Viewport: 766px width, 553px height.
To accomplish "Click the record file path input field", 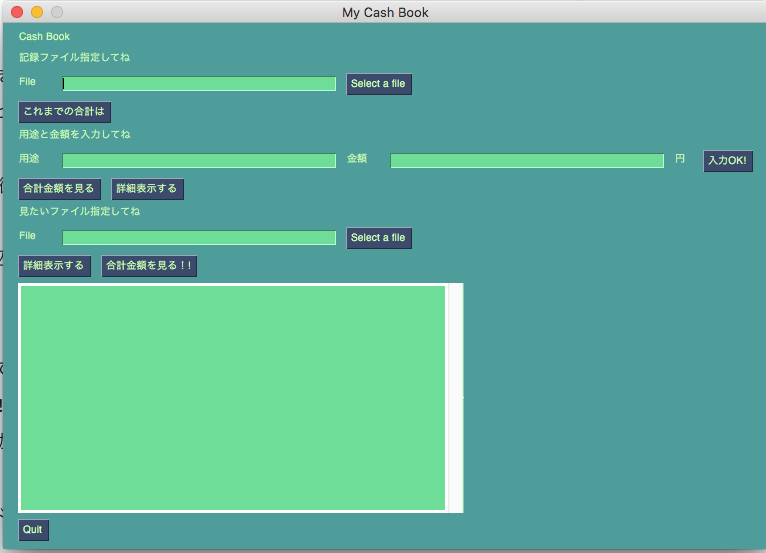I will [199, 84].
